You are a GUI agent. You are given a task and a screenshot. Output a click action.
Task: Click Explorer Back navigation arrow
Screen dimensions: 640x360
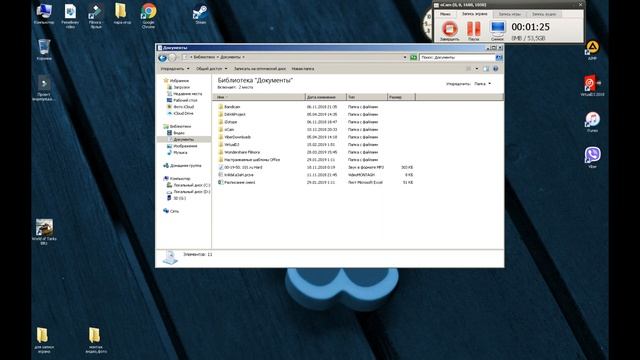pyautogui.click(x=162, y=58)
